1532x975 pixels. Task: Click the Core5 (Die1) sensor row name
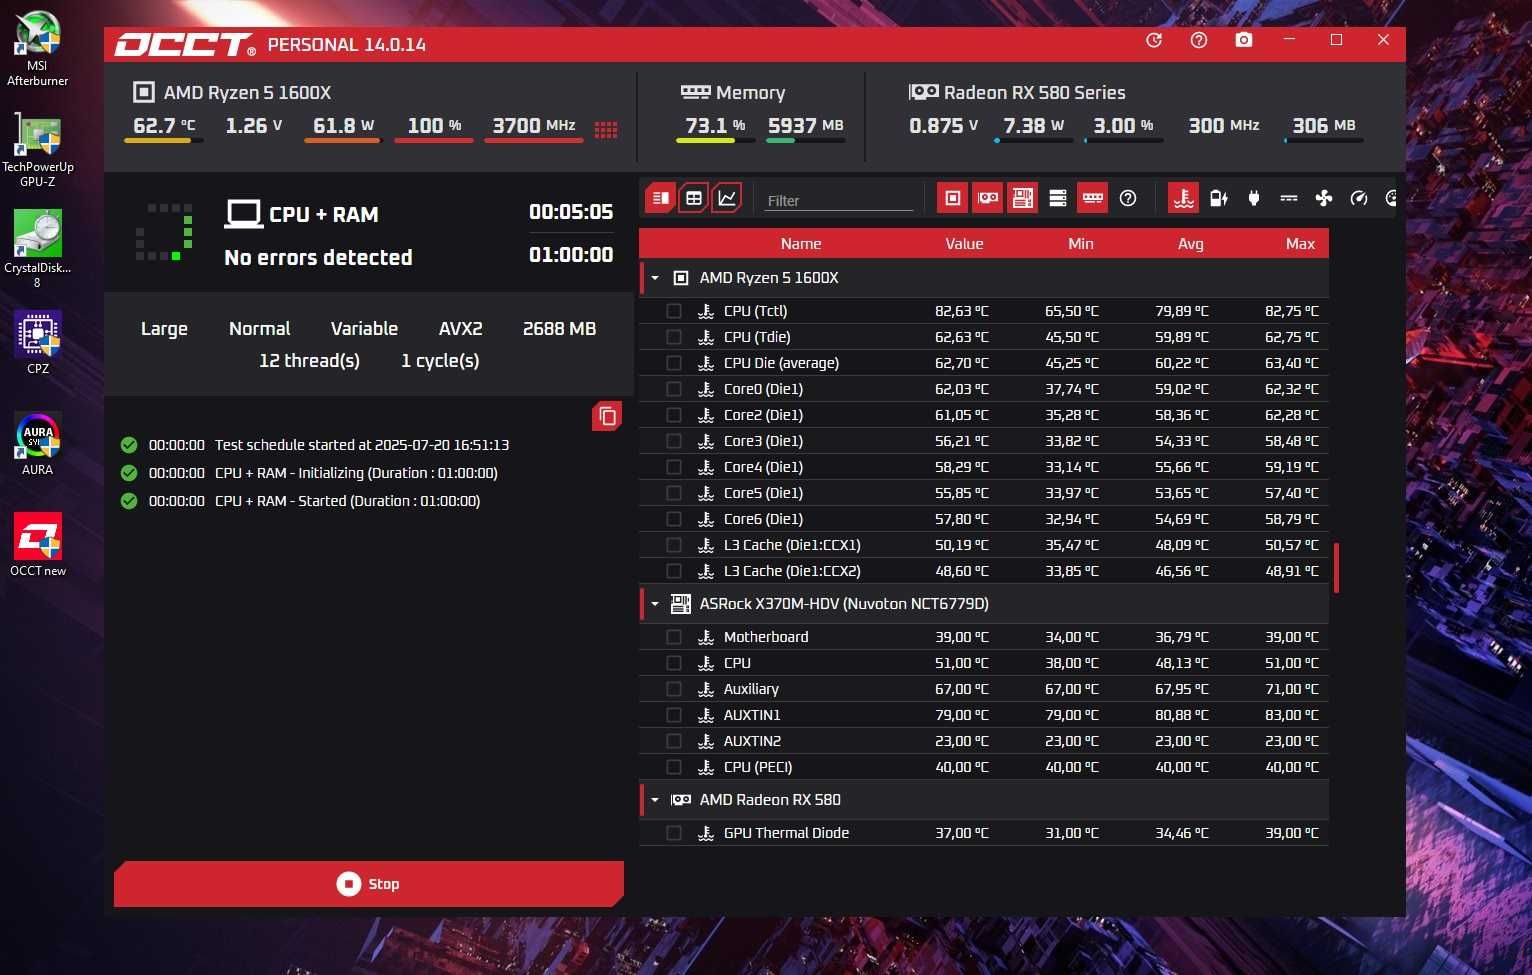(x=763, y=493)
